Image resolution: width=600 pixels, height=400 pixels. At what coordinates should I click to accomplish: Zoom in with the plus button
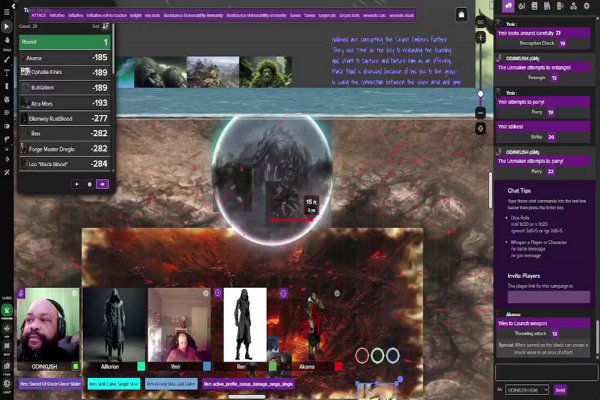(481, 38)
